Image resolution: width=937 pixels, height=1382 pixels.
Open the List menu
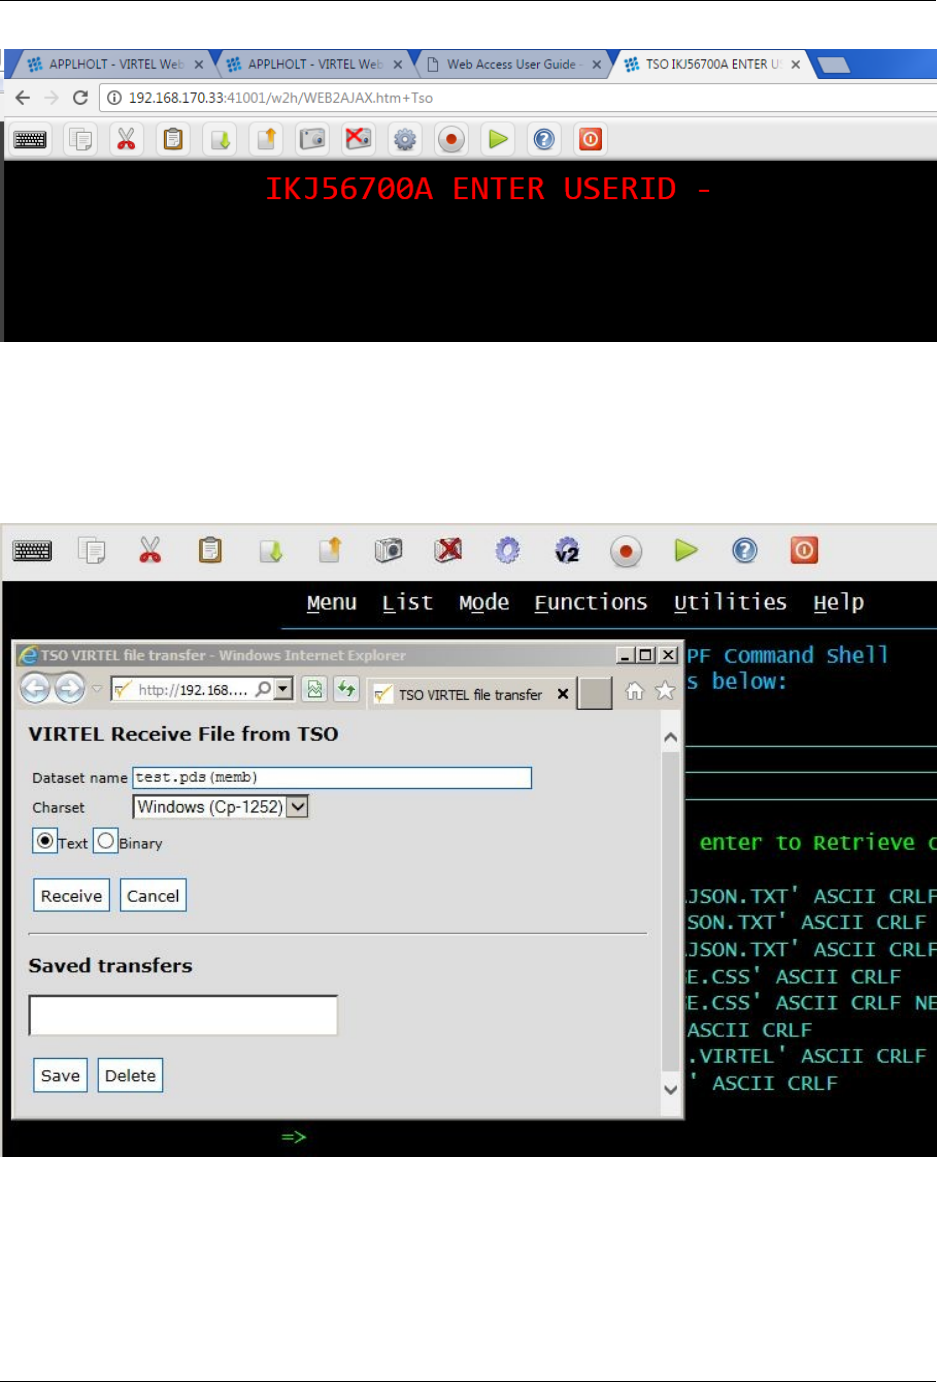[407, 603]
